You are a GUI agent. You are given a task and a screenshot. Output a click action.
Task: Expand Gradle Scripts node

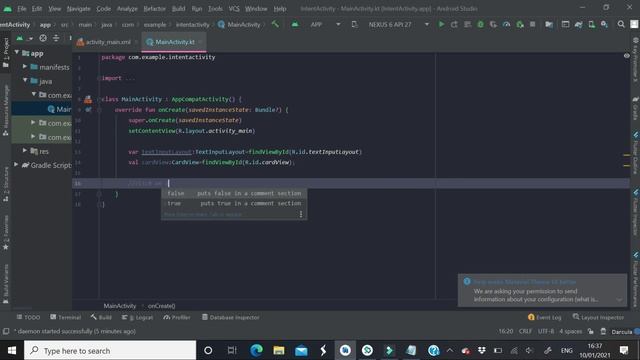(x=16, y=164)
